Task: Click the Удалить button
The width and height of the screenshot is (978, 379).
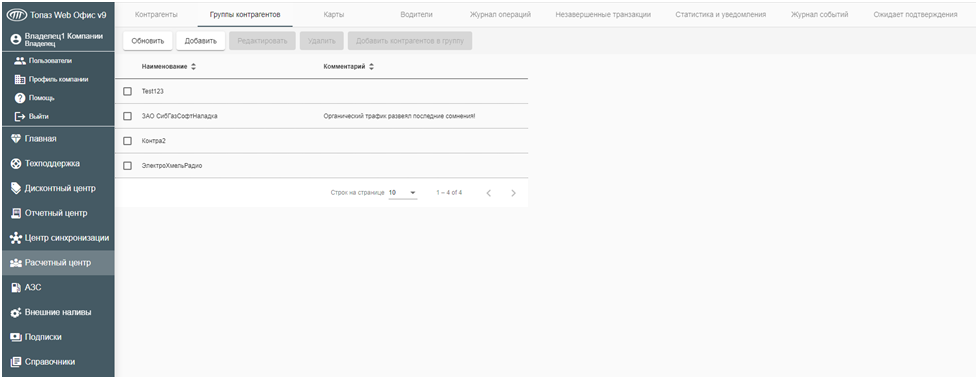Action: [x=322, y=41]
